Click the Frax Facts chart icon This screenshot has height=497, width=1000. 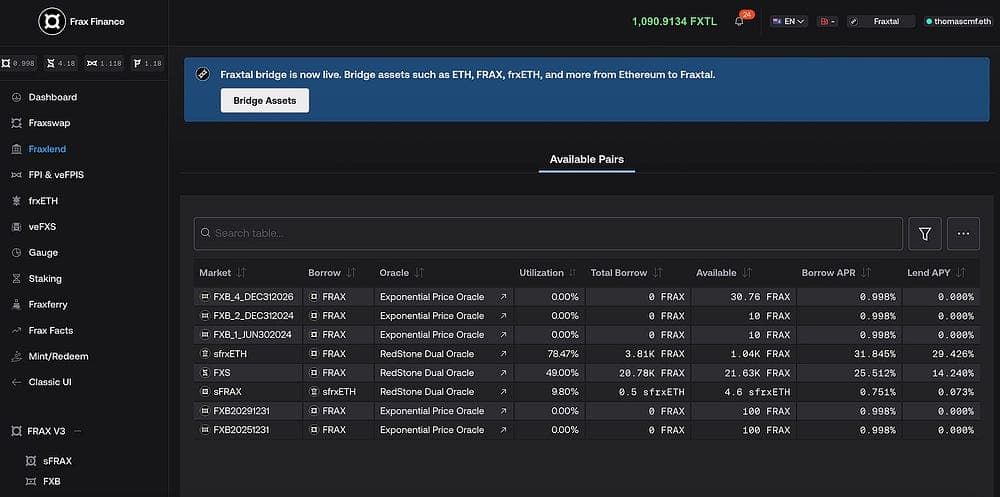tap(17, 330)
